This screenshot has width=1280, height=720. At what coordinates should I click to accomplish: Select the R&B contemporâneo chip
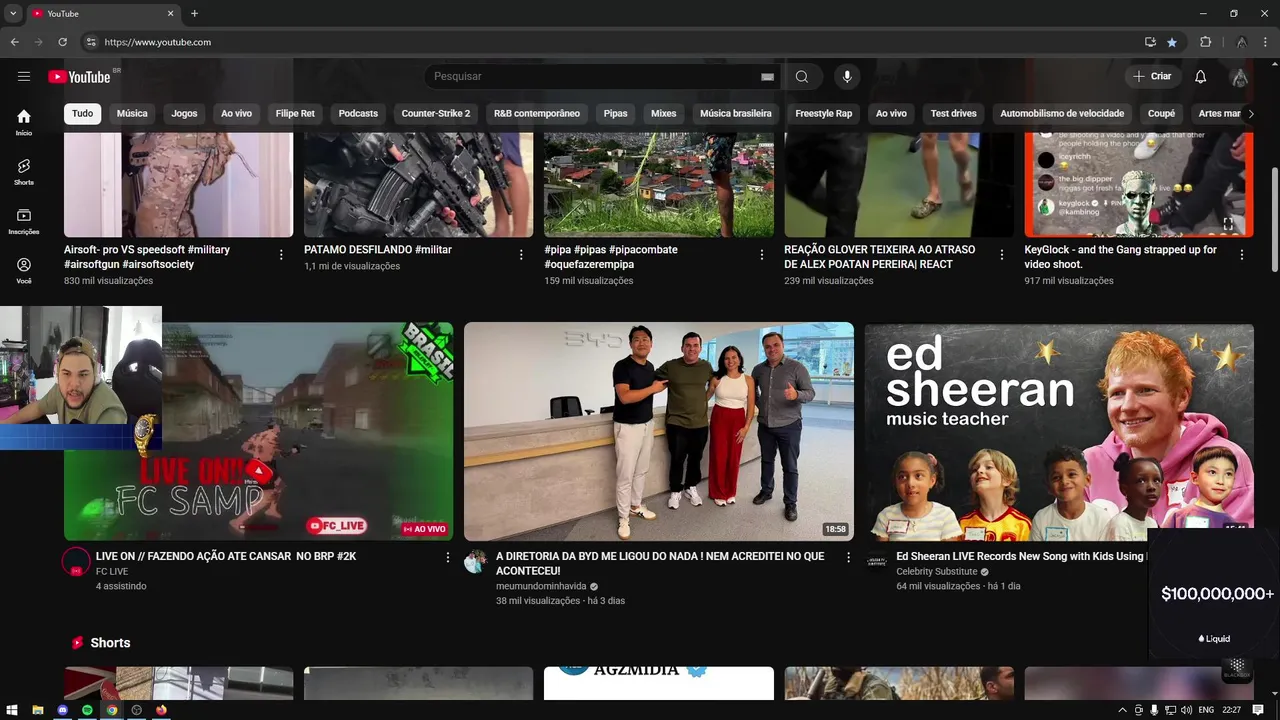point(537,114)
